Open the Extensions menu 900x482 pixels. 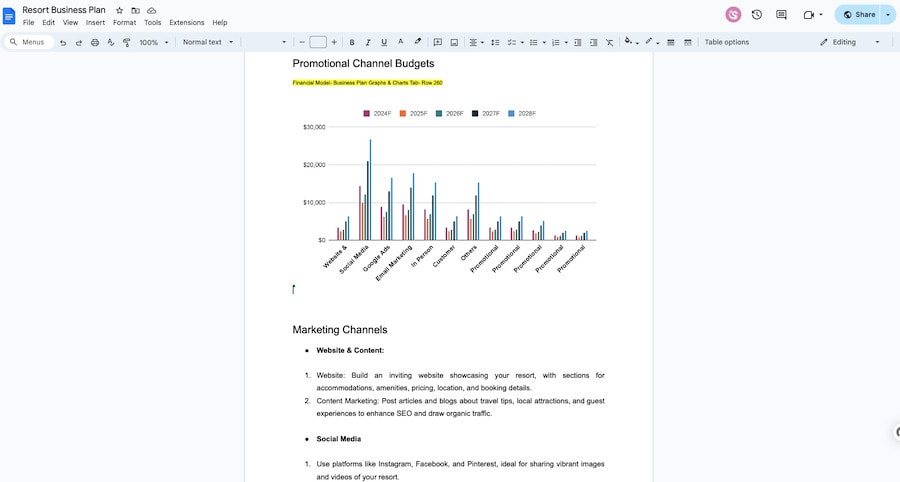[187, 23]
